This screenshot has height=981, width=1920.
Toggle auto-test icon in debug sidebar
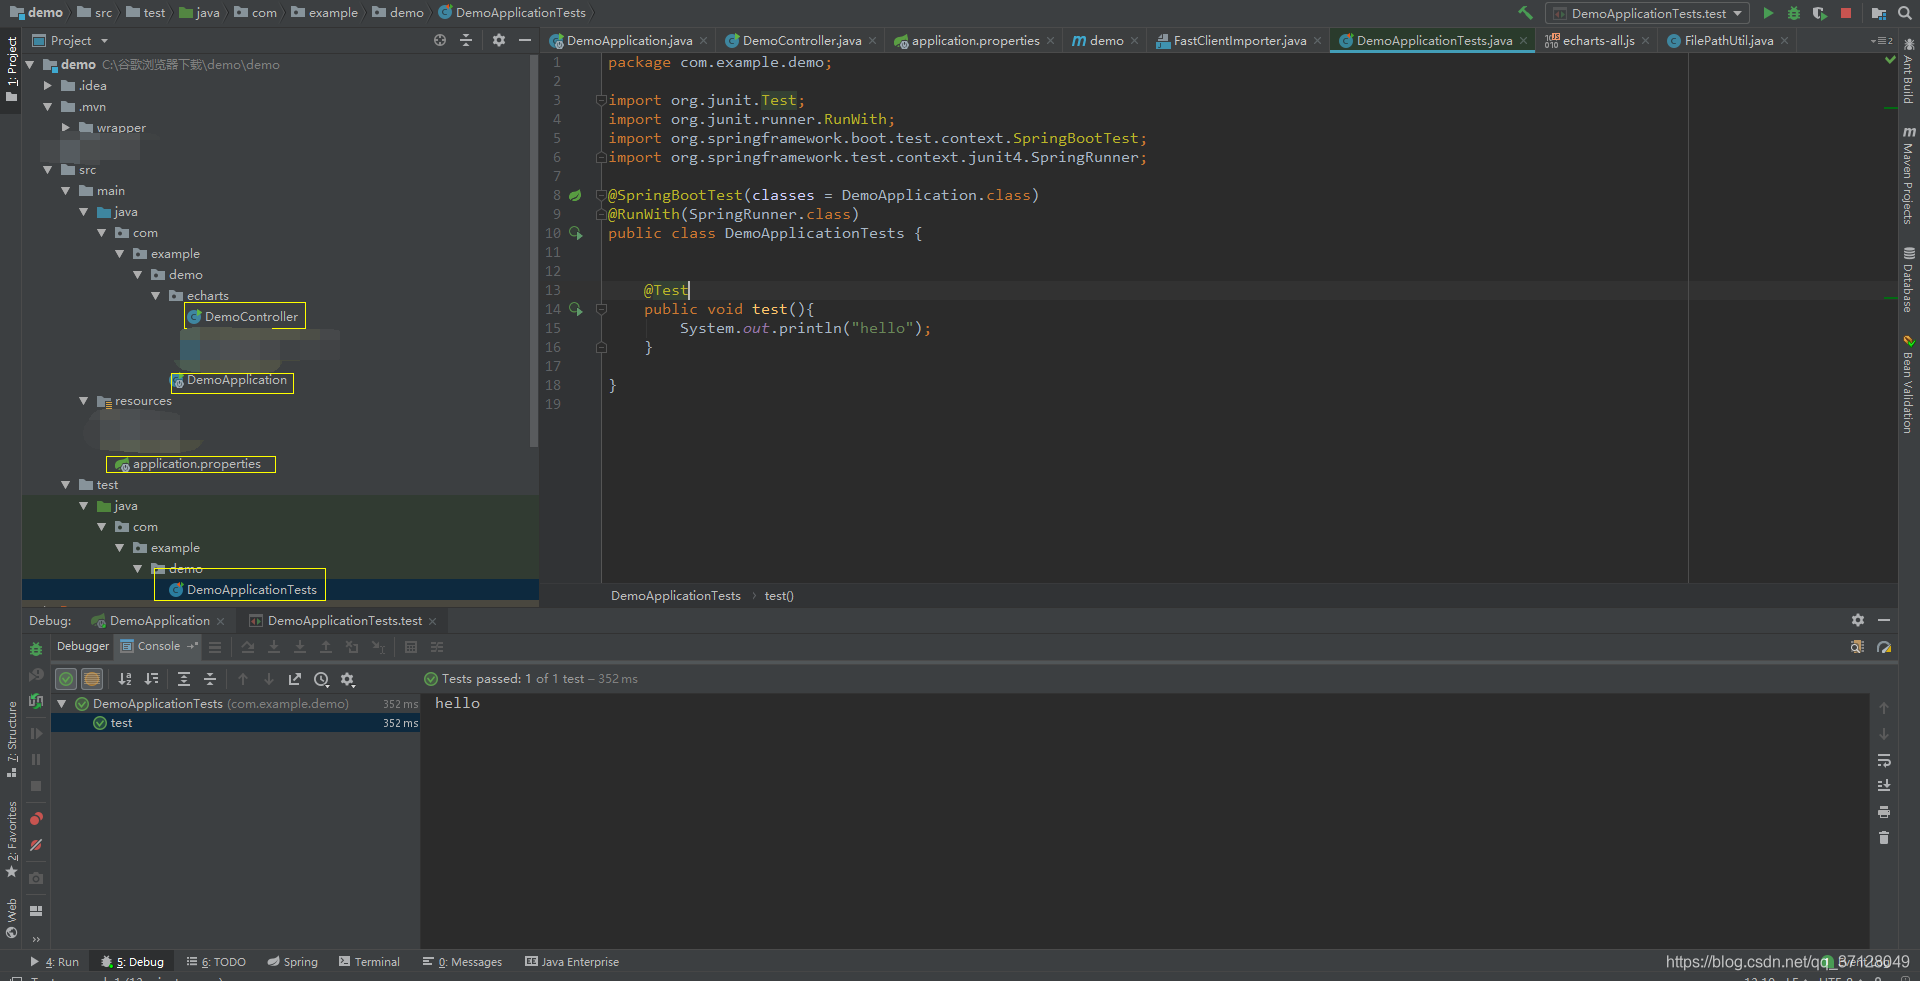[x=36, y=701]
